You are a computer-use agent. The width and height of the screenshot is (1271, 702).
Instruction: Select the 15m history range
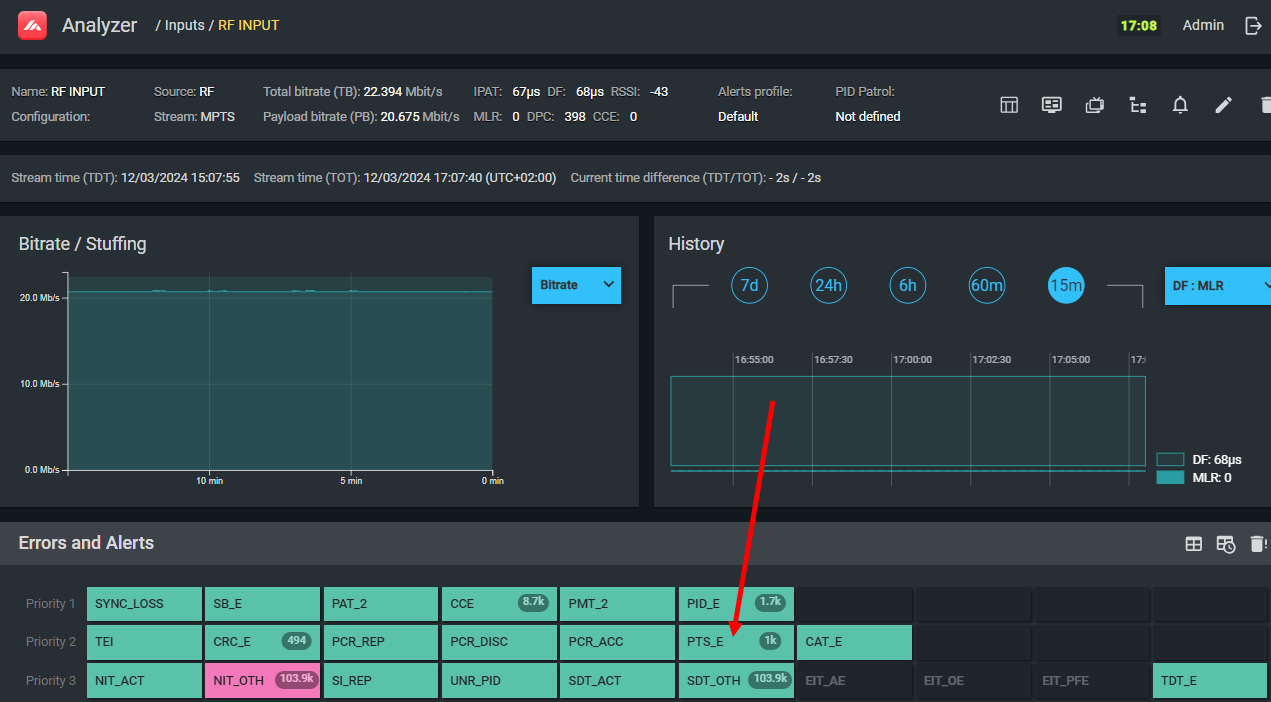[1066, 285]
